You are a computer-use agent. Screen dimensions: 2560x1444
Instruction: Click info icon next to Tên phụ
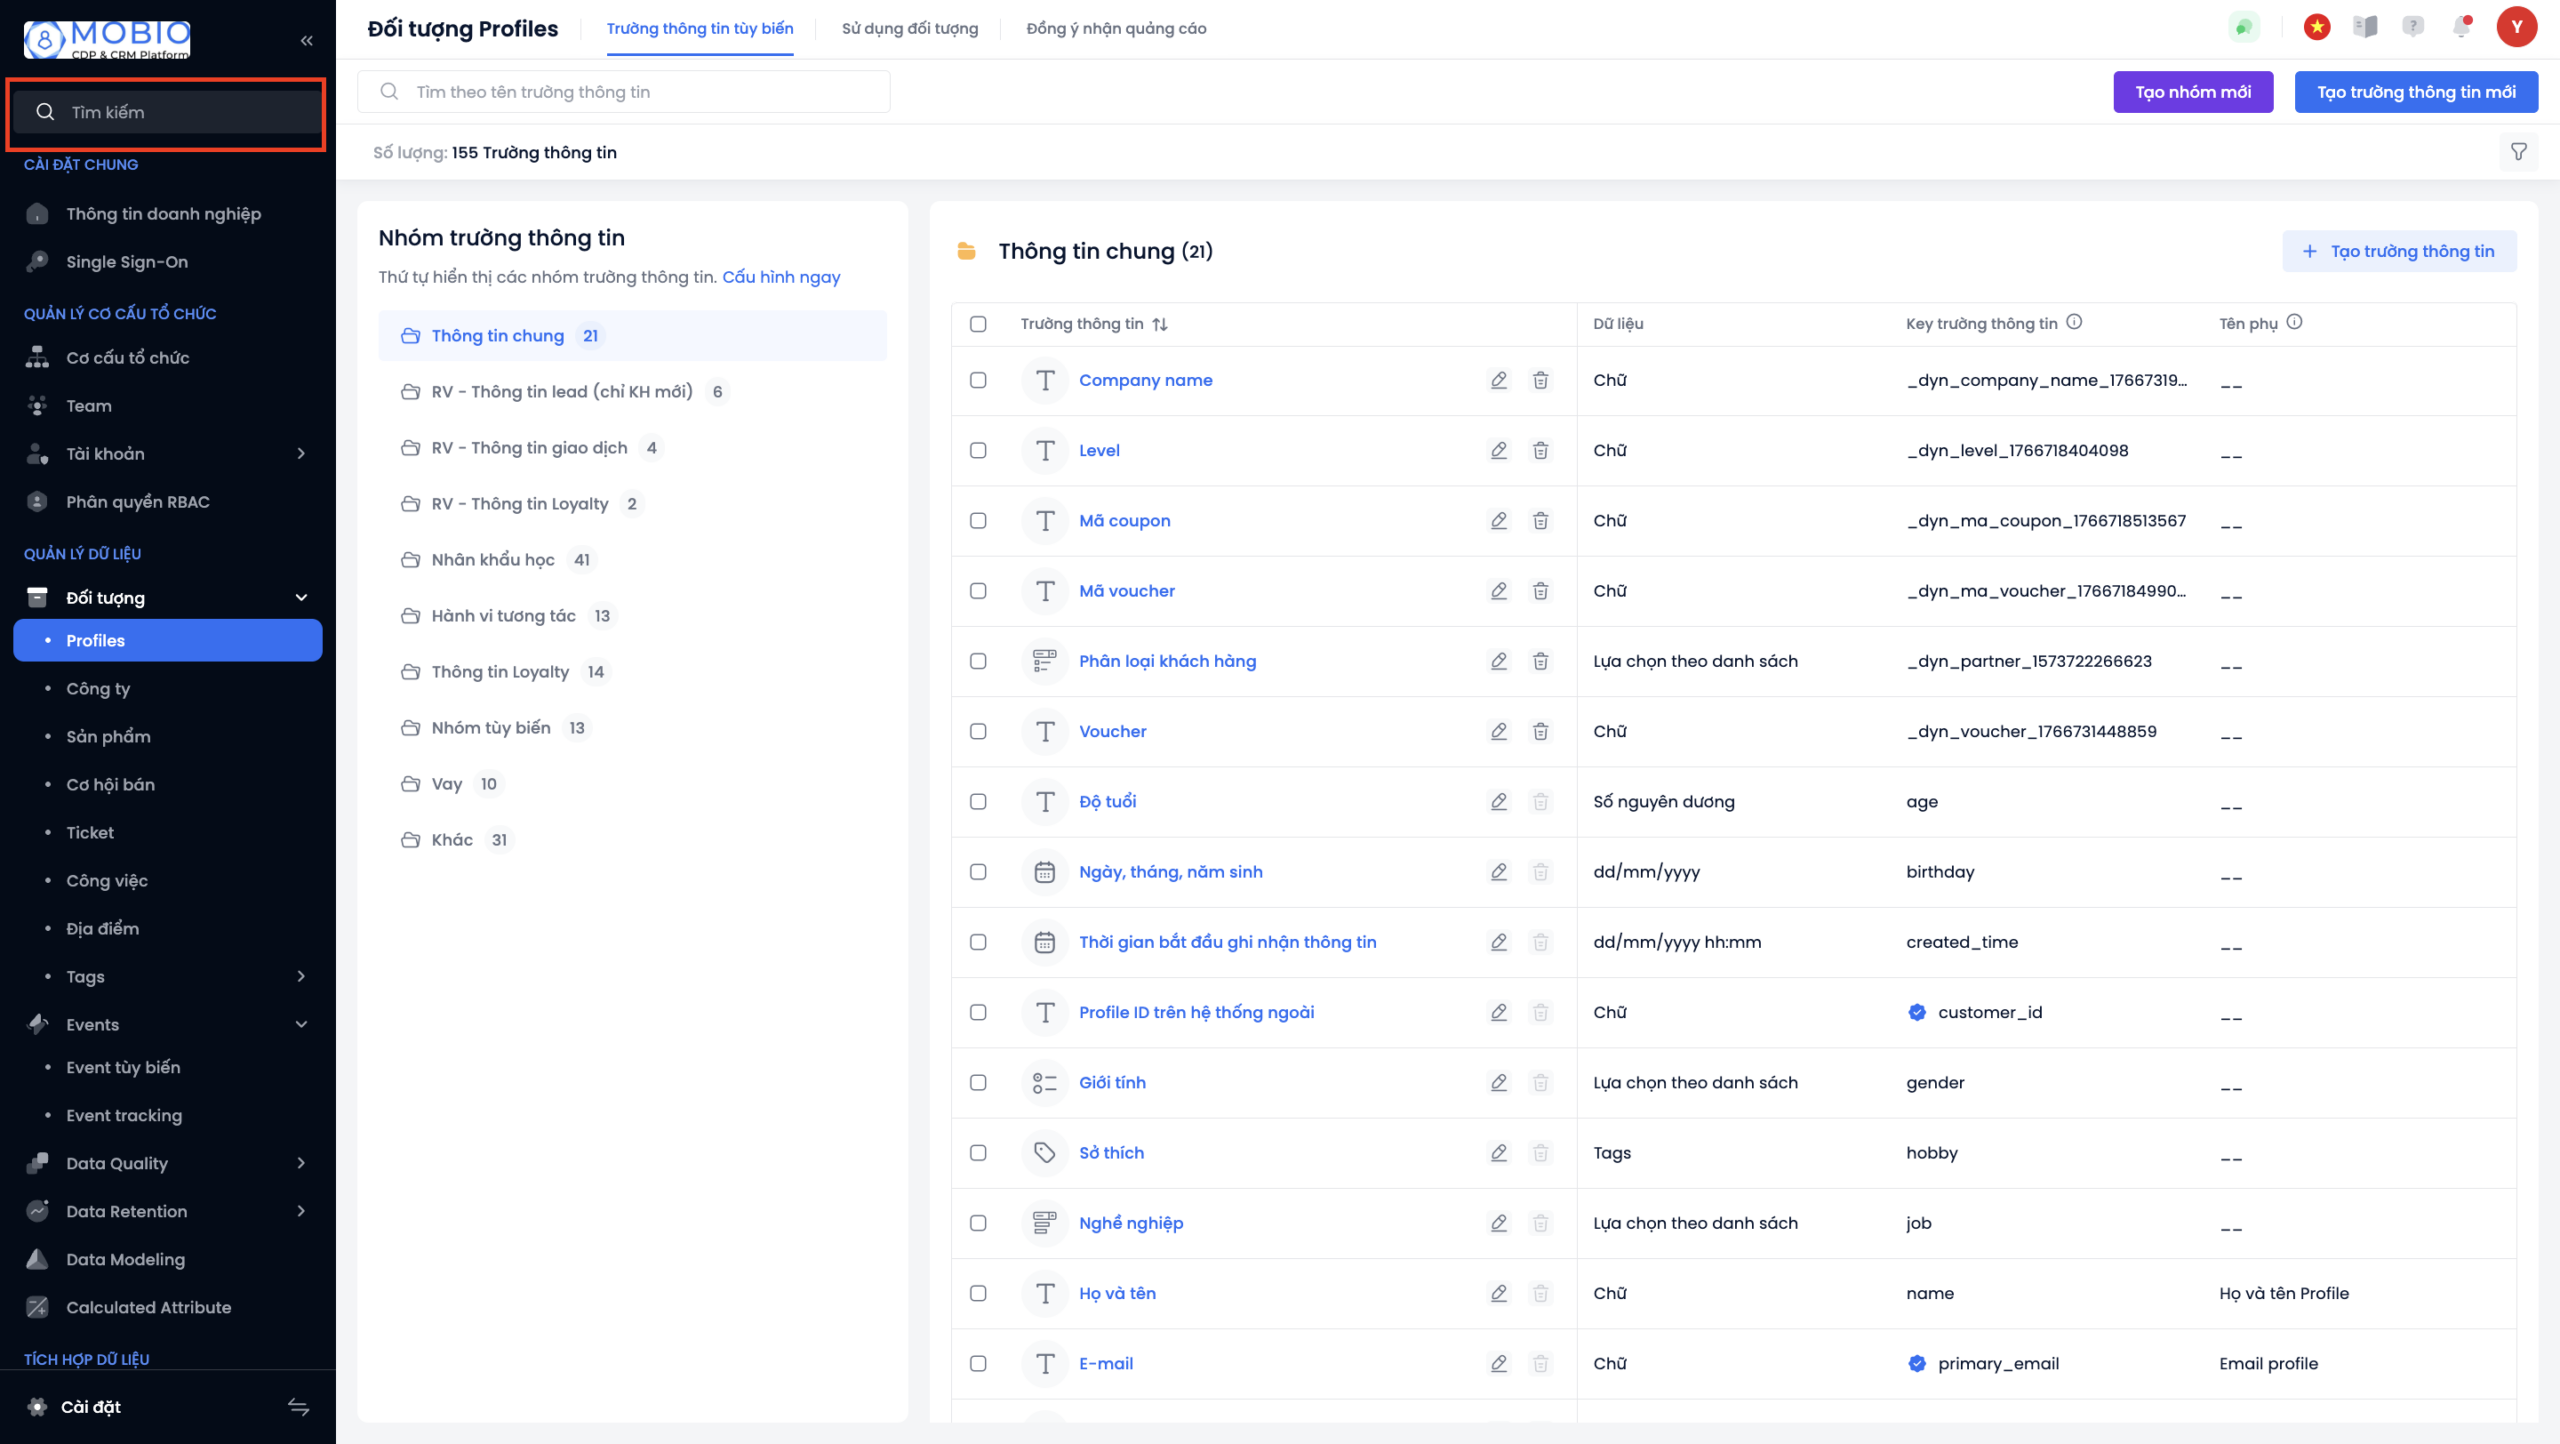click(x=2294, y=322)
